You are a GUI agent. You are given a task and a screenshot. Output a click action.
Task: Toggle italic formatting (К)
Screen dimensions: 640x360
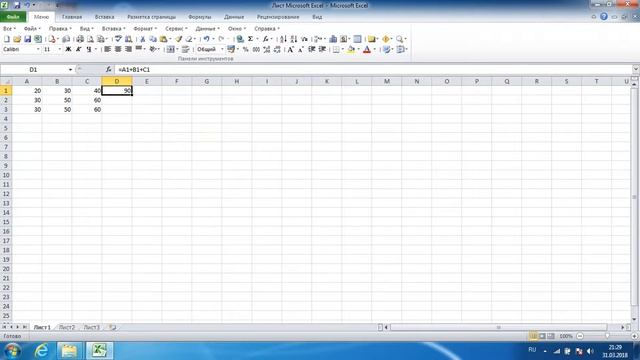tap(78, 49)
